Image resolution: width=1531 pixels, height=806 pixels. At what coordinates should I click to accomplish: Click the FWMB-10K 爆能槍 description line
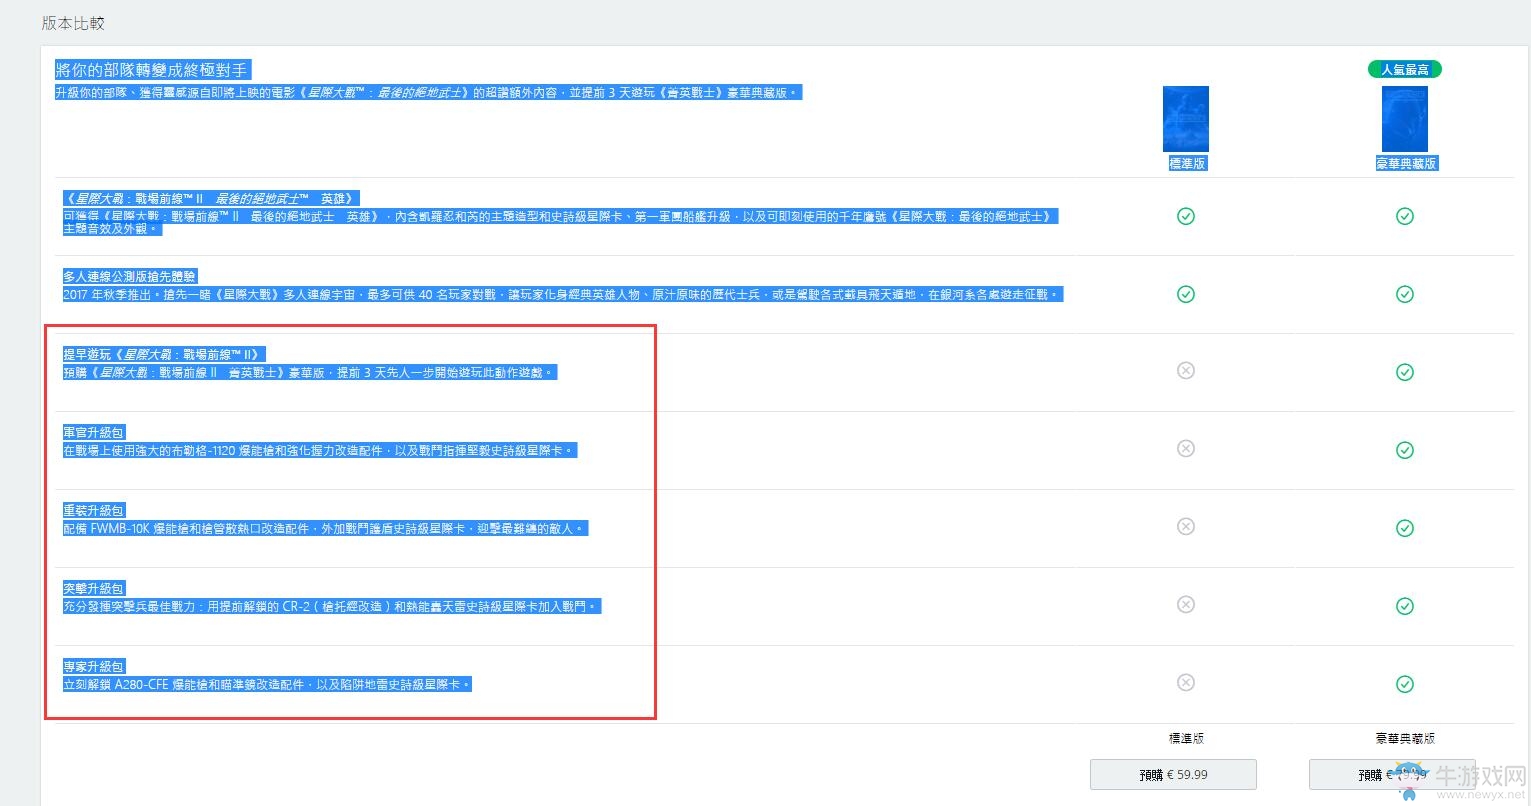tap(325, 528)
